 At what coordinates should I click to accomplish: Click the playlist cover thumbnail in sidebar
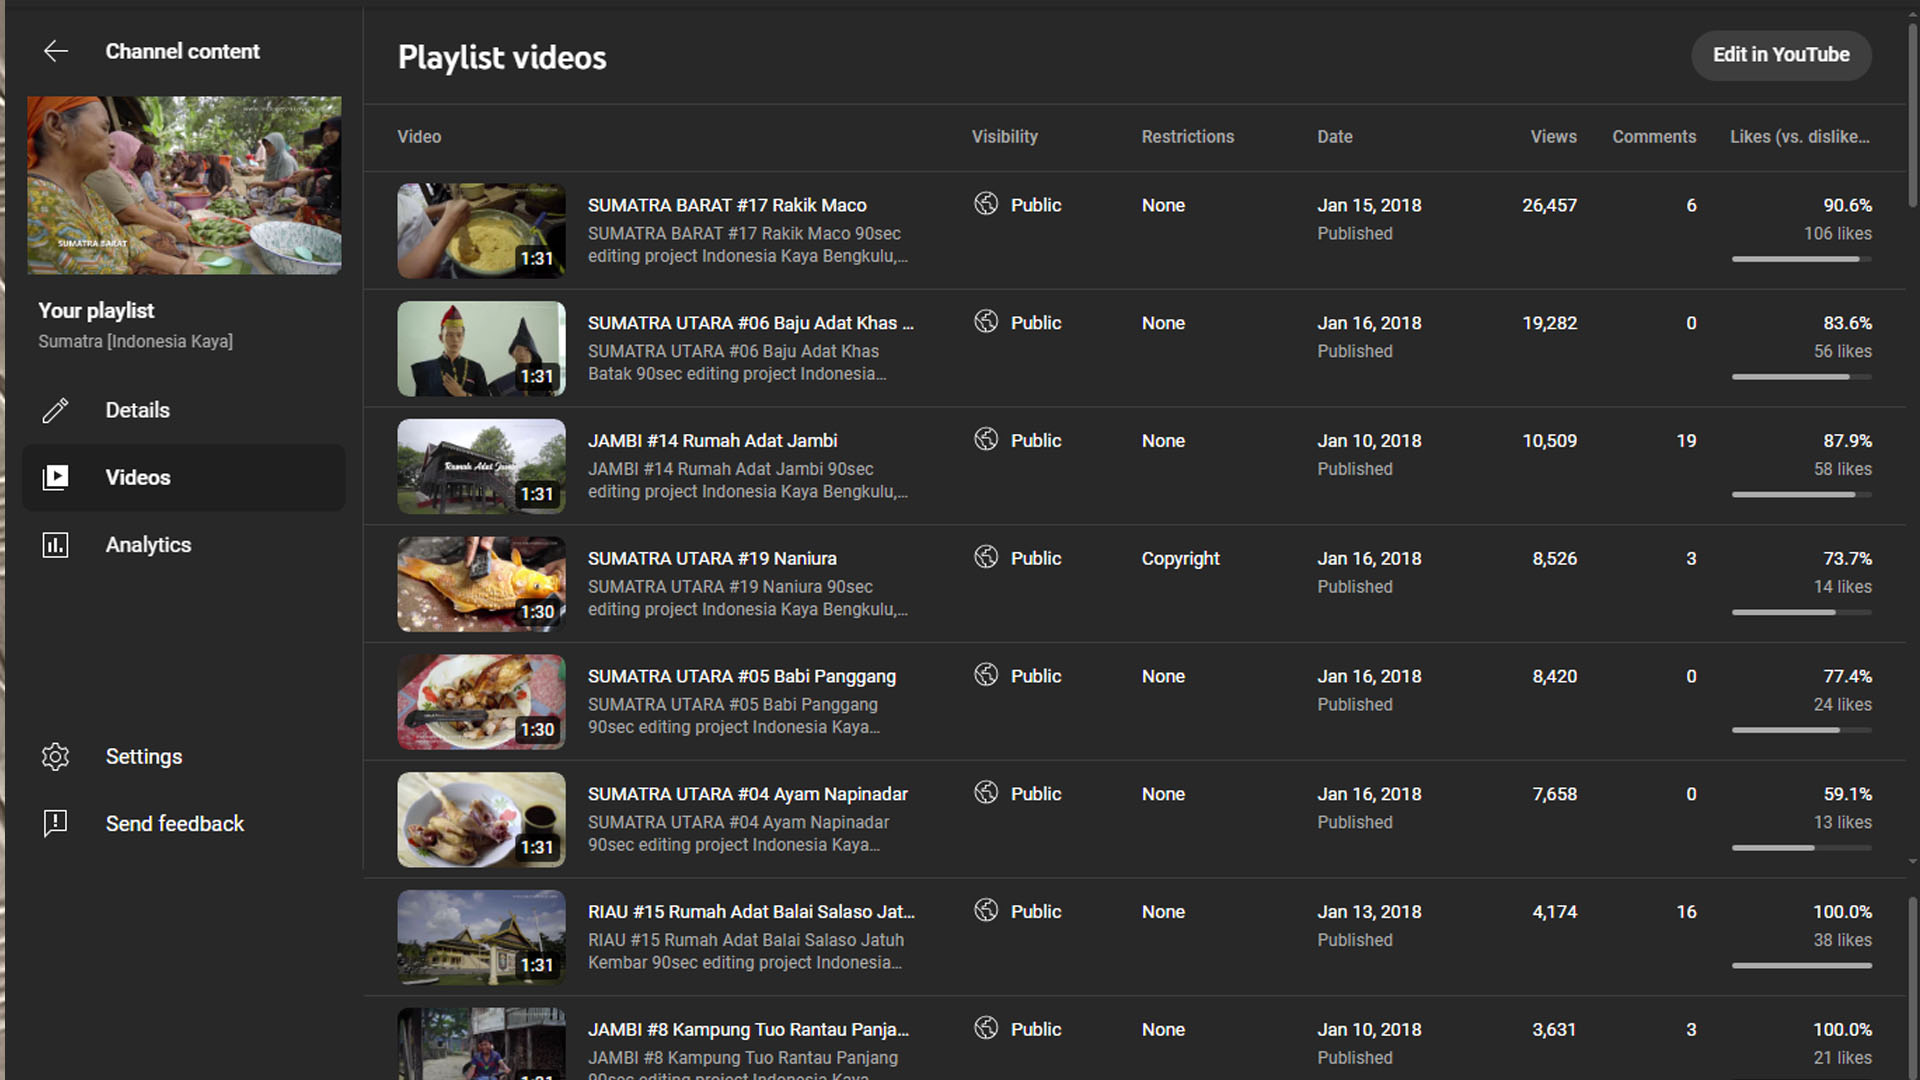pyautogui.click(x=184, y=185)
